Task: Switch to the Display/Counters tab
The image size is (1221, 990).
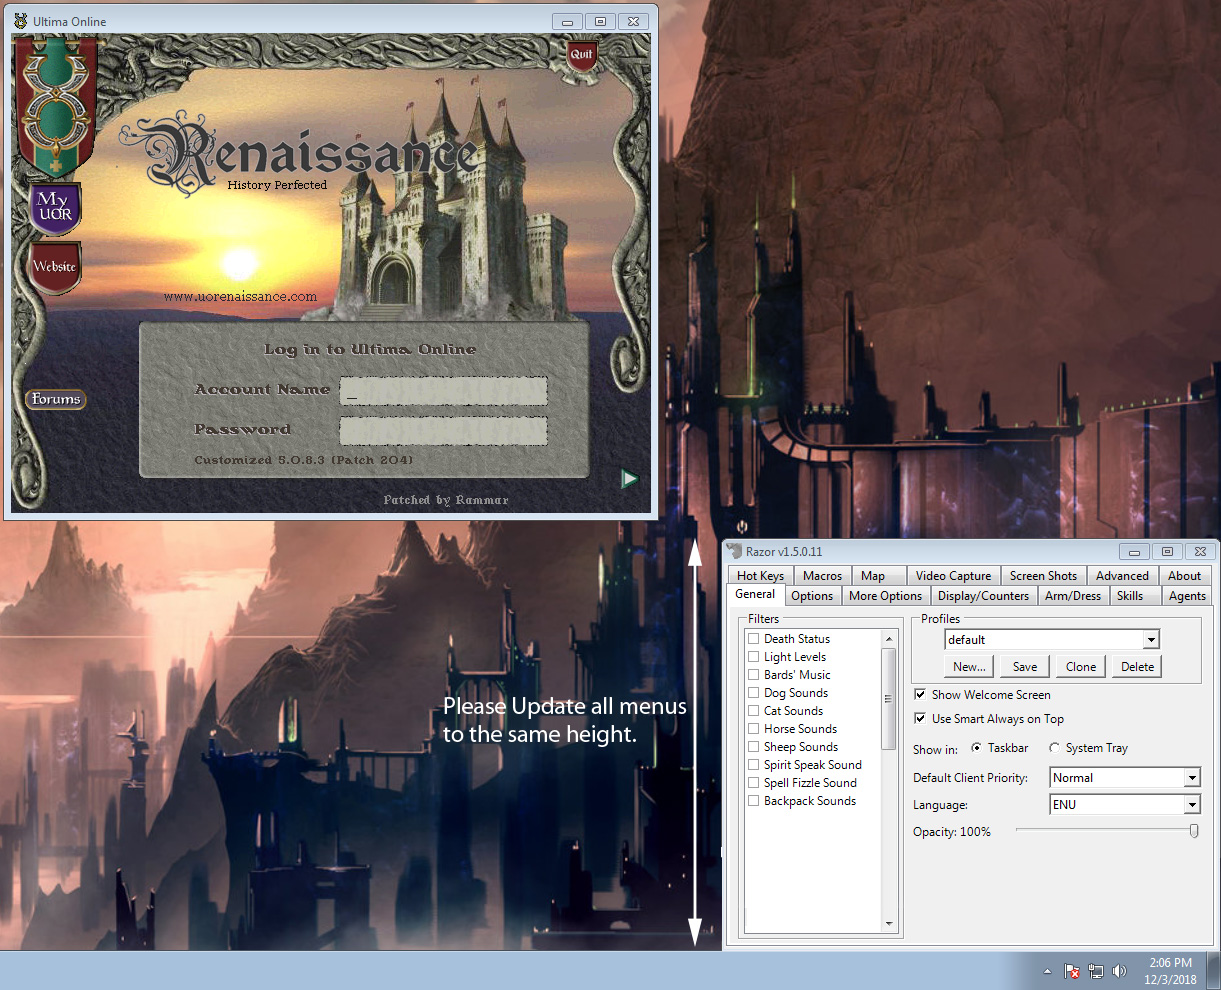Action: tap(983, 596)
